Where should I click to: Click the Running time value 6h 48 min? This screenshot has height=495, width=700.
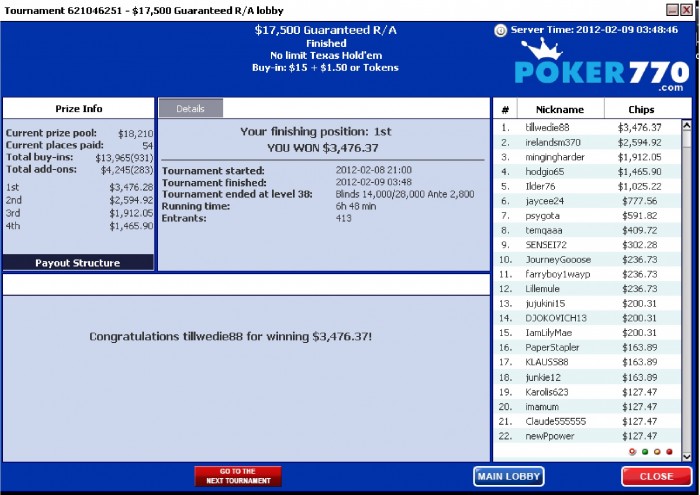[x=356, y=206]
